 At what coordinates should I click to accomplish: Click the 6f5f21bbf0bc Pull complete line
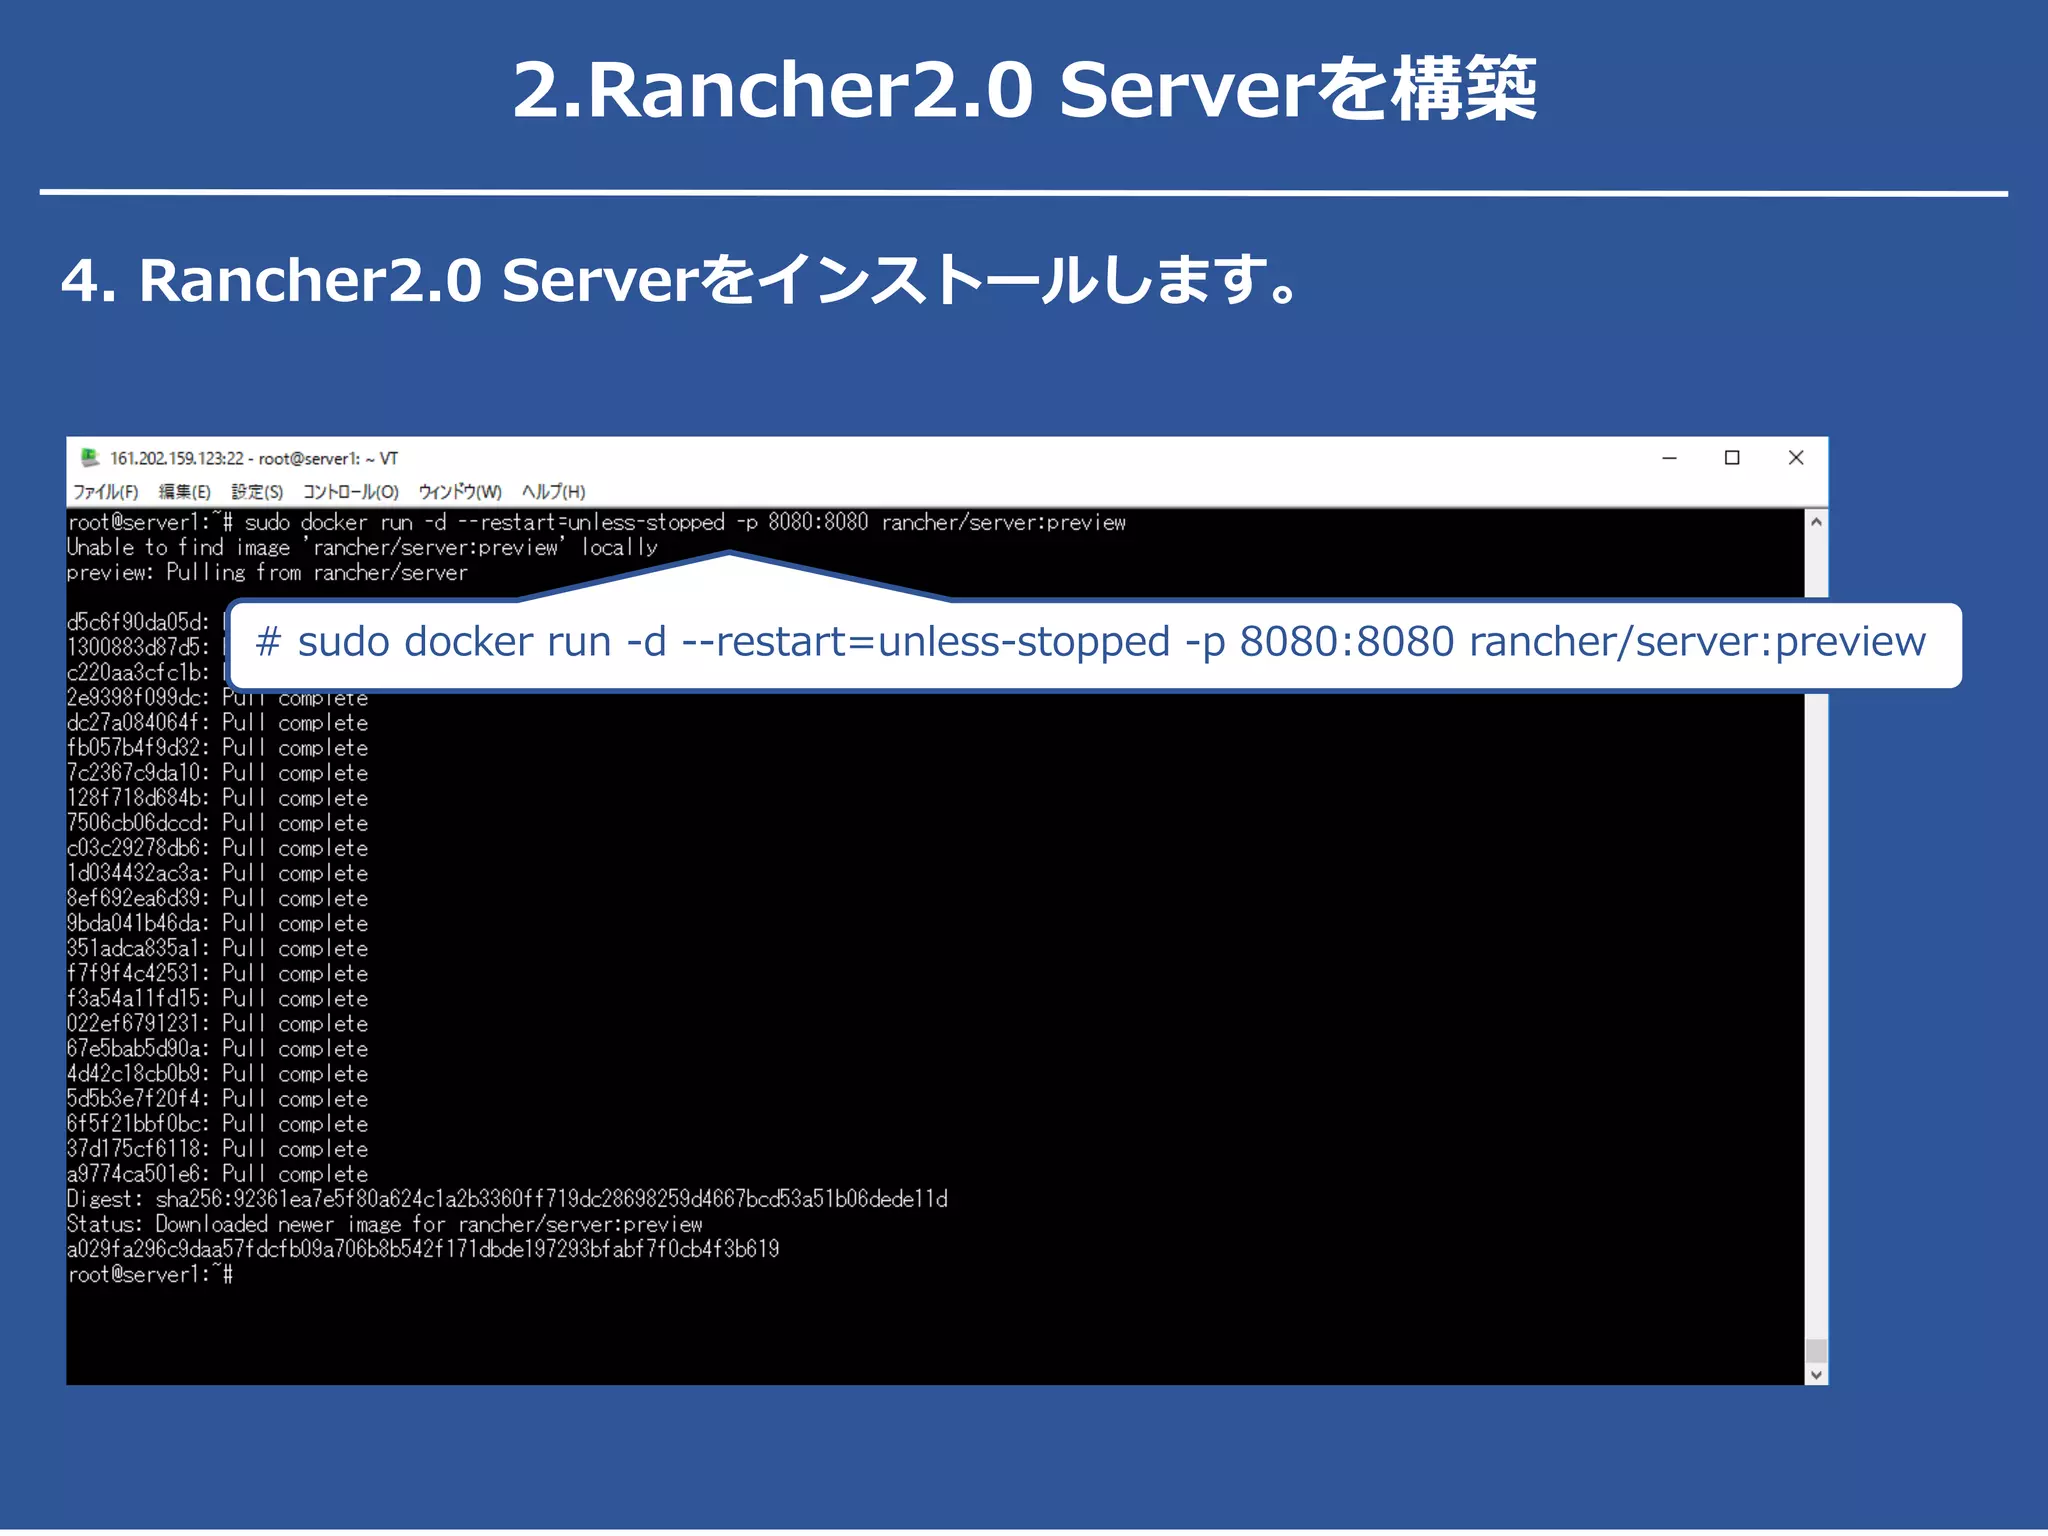pos(217,1124)
